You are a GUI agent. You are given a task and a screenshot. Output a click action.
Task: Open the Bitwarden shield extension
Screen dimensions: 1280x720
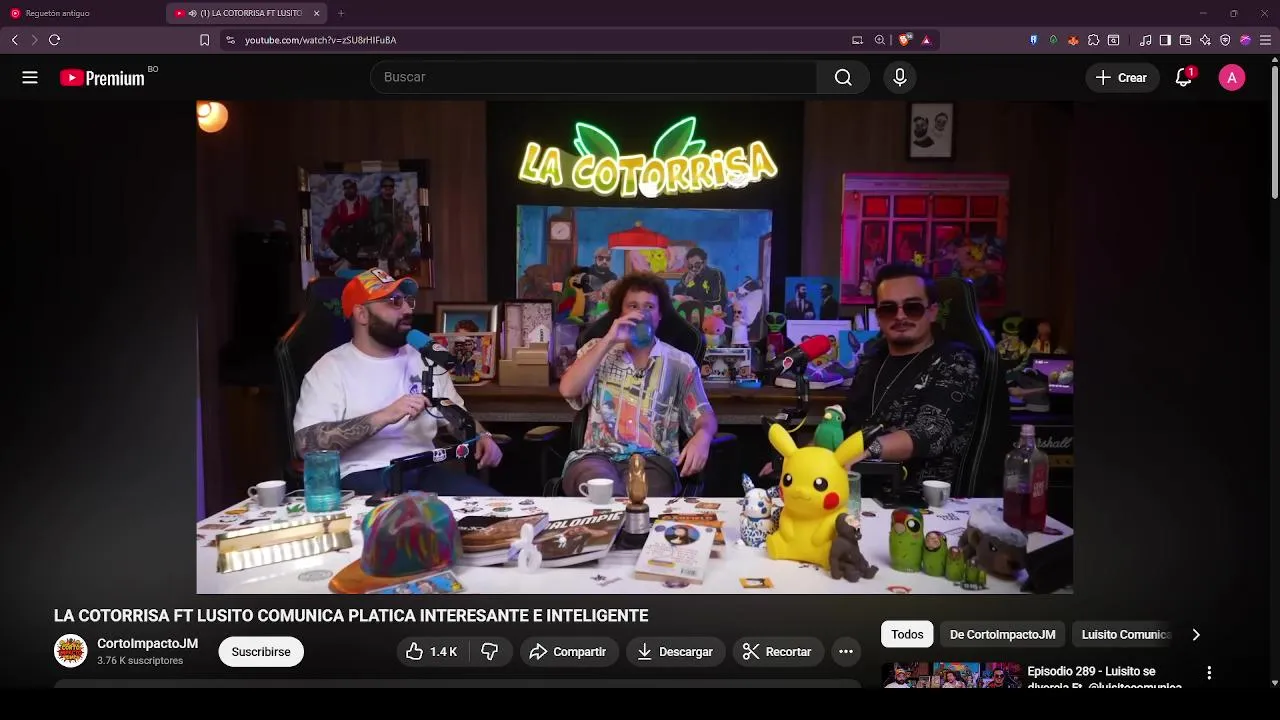[1033, 40]
